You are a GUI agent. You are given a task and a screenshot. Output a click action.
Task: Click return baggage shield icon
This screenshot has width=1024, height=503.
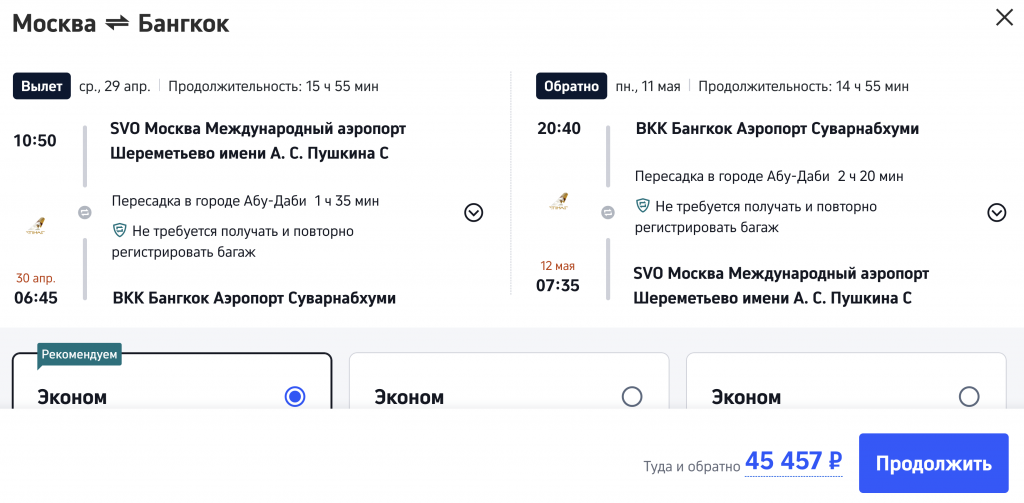point(643,206)
